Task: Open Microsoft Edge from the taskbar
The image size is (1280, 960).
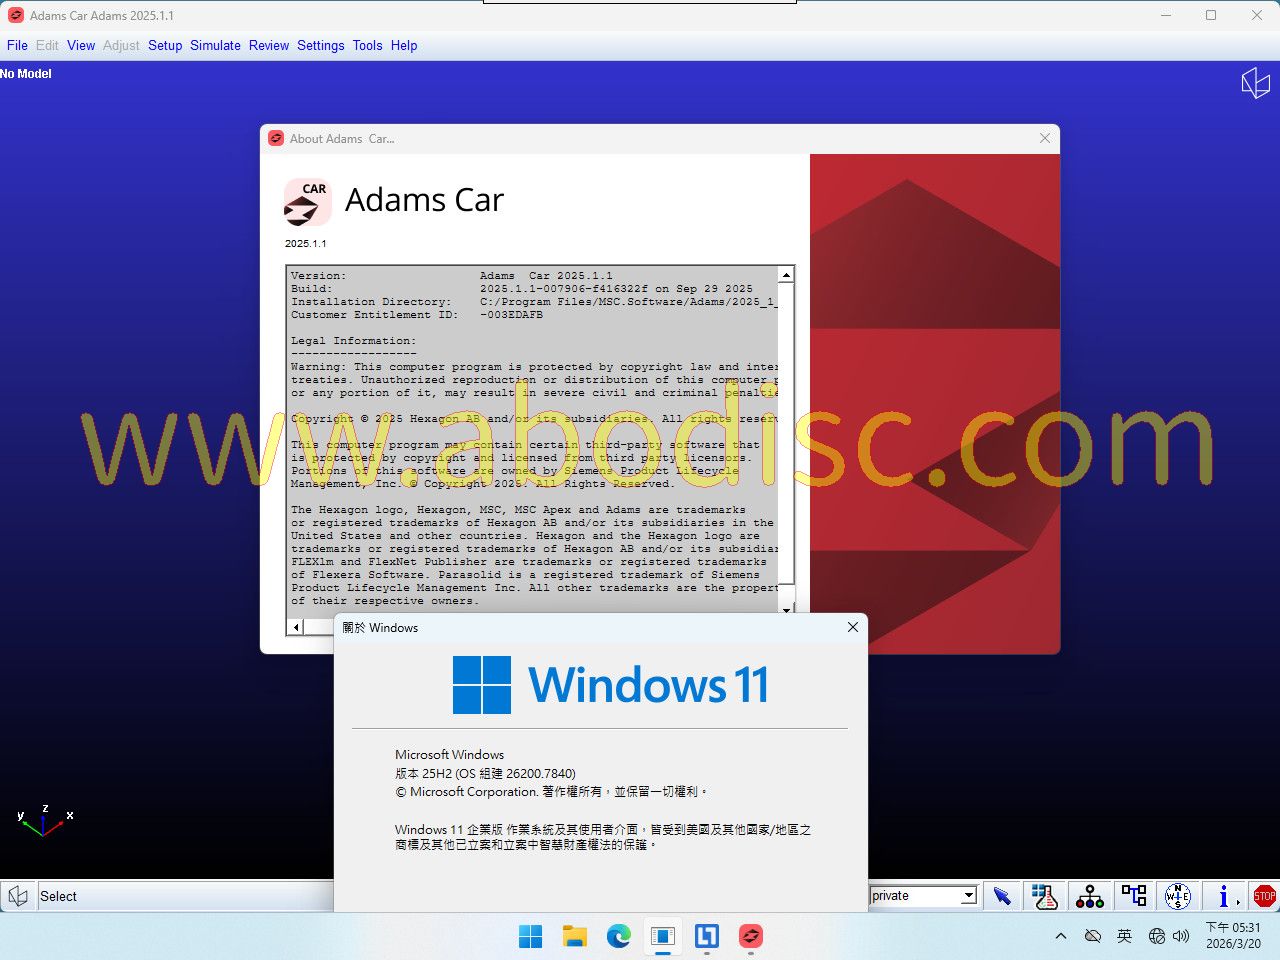Action: [619, 936]
